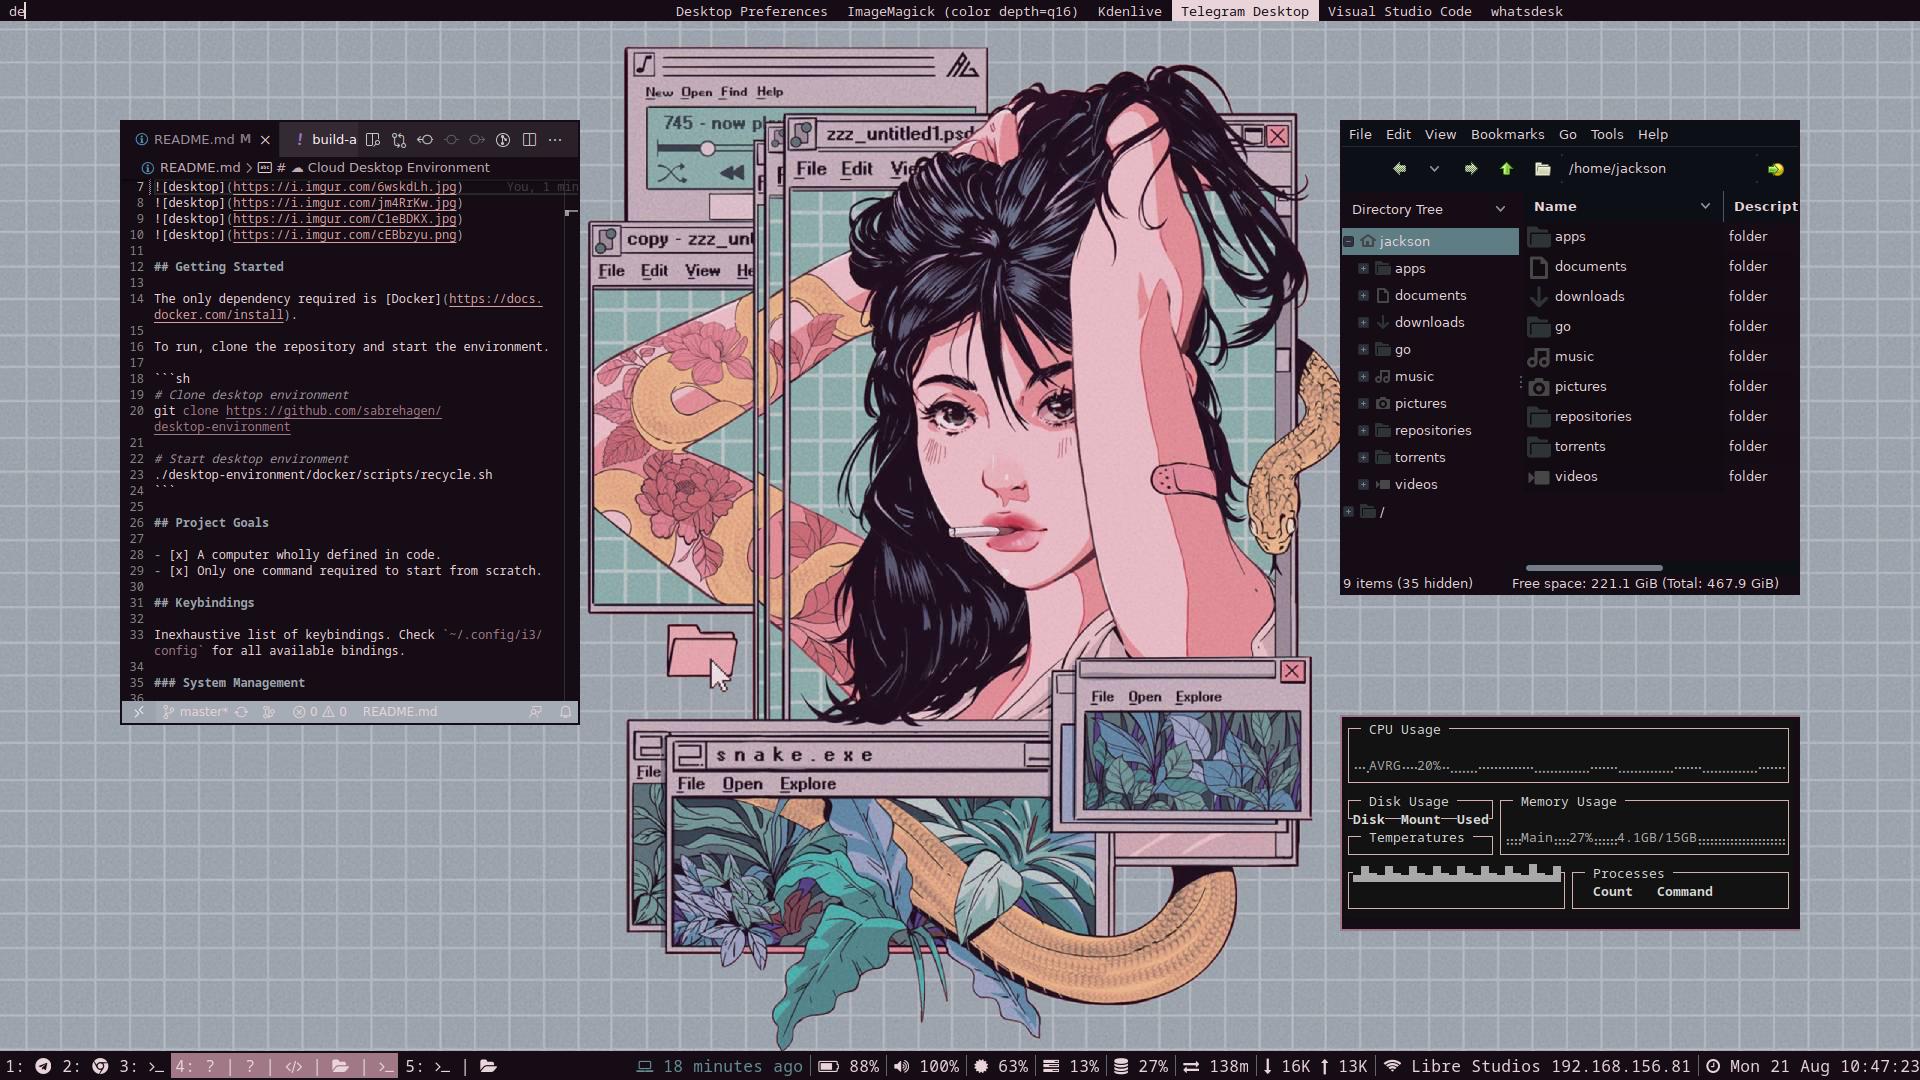The height and width of the screenshot is (1080, 1920).
Task: Click the Visual Studio Code taskbar icon
Action: (x=1399, y=11)
